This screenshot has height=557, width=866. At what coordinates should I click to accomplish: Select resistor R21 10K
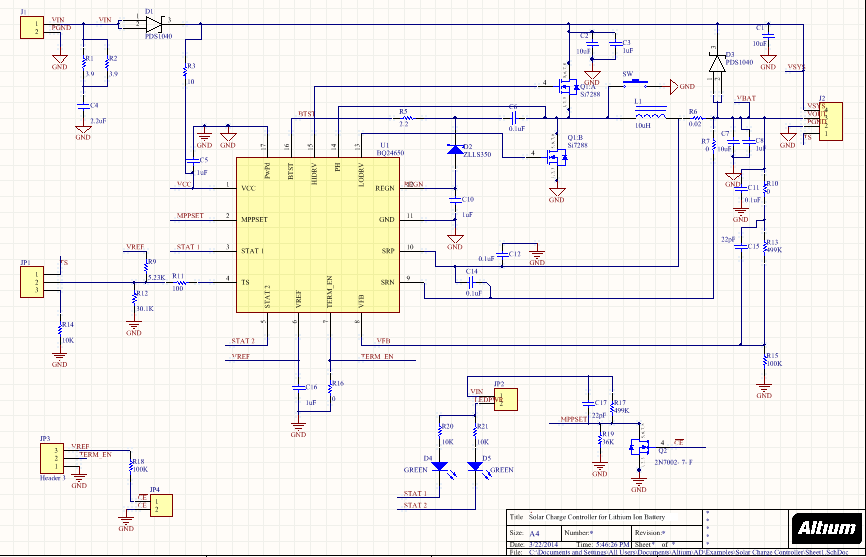point(475,431)
